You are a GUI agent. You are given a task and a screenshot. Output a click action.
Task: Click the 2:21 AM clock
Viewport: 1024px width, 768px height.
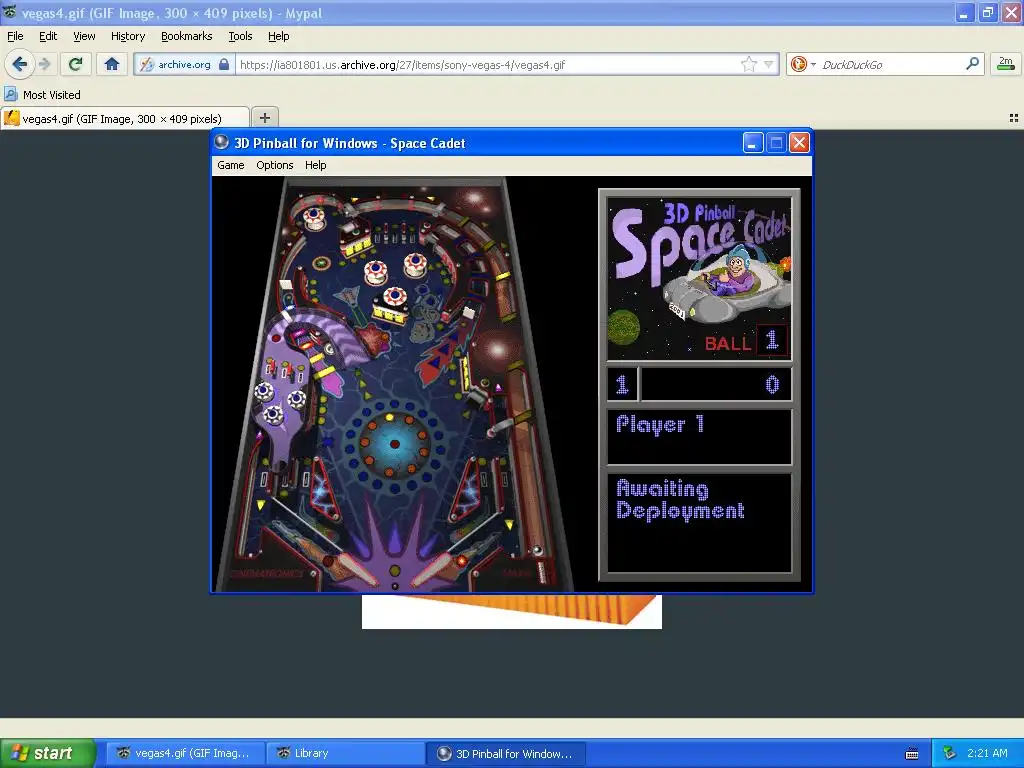click(x=987, y=753)
